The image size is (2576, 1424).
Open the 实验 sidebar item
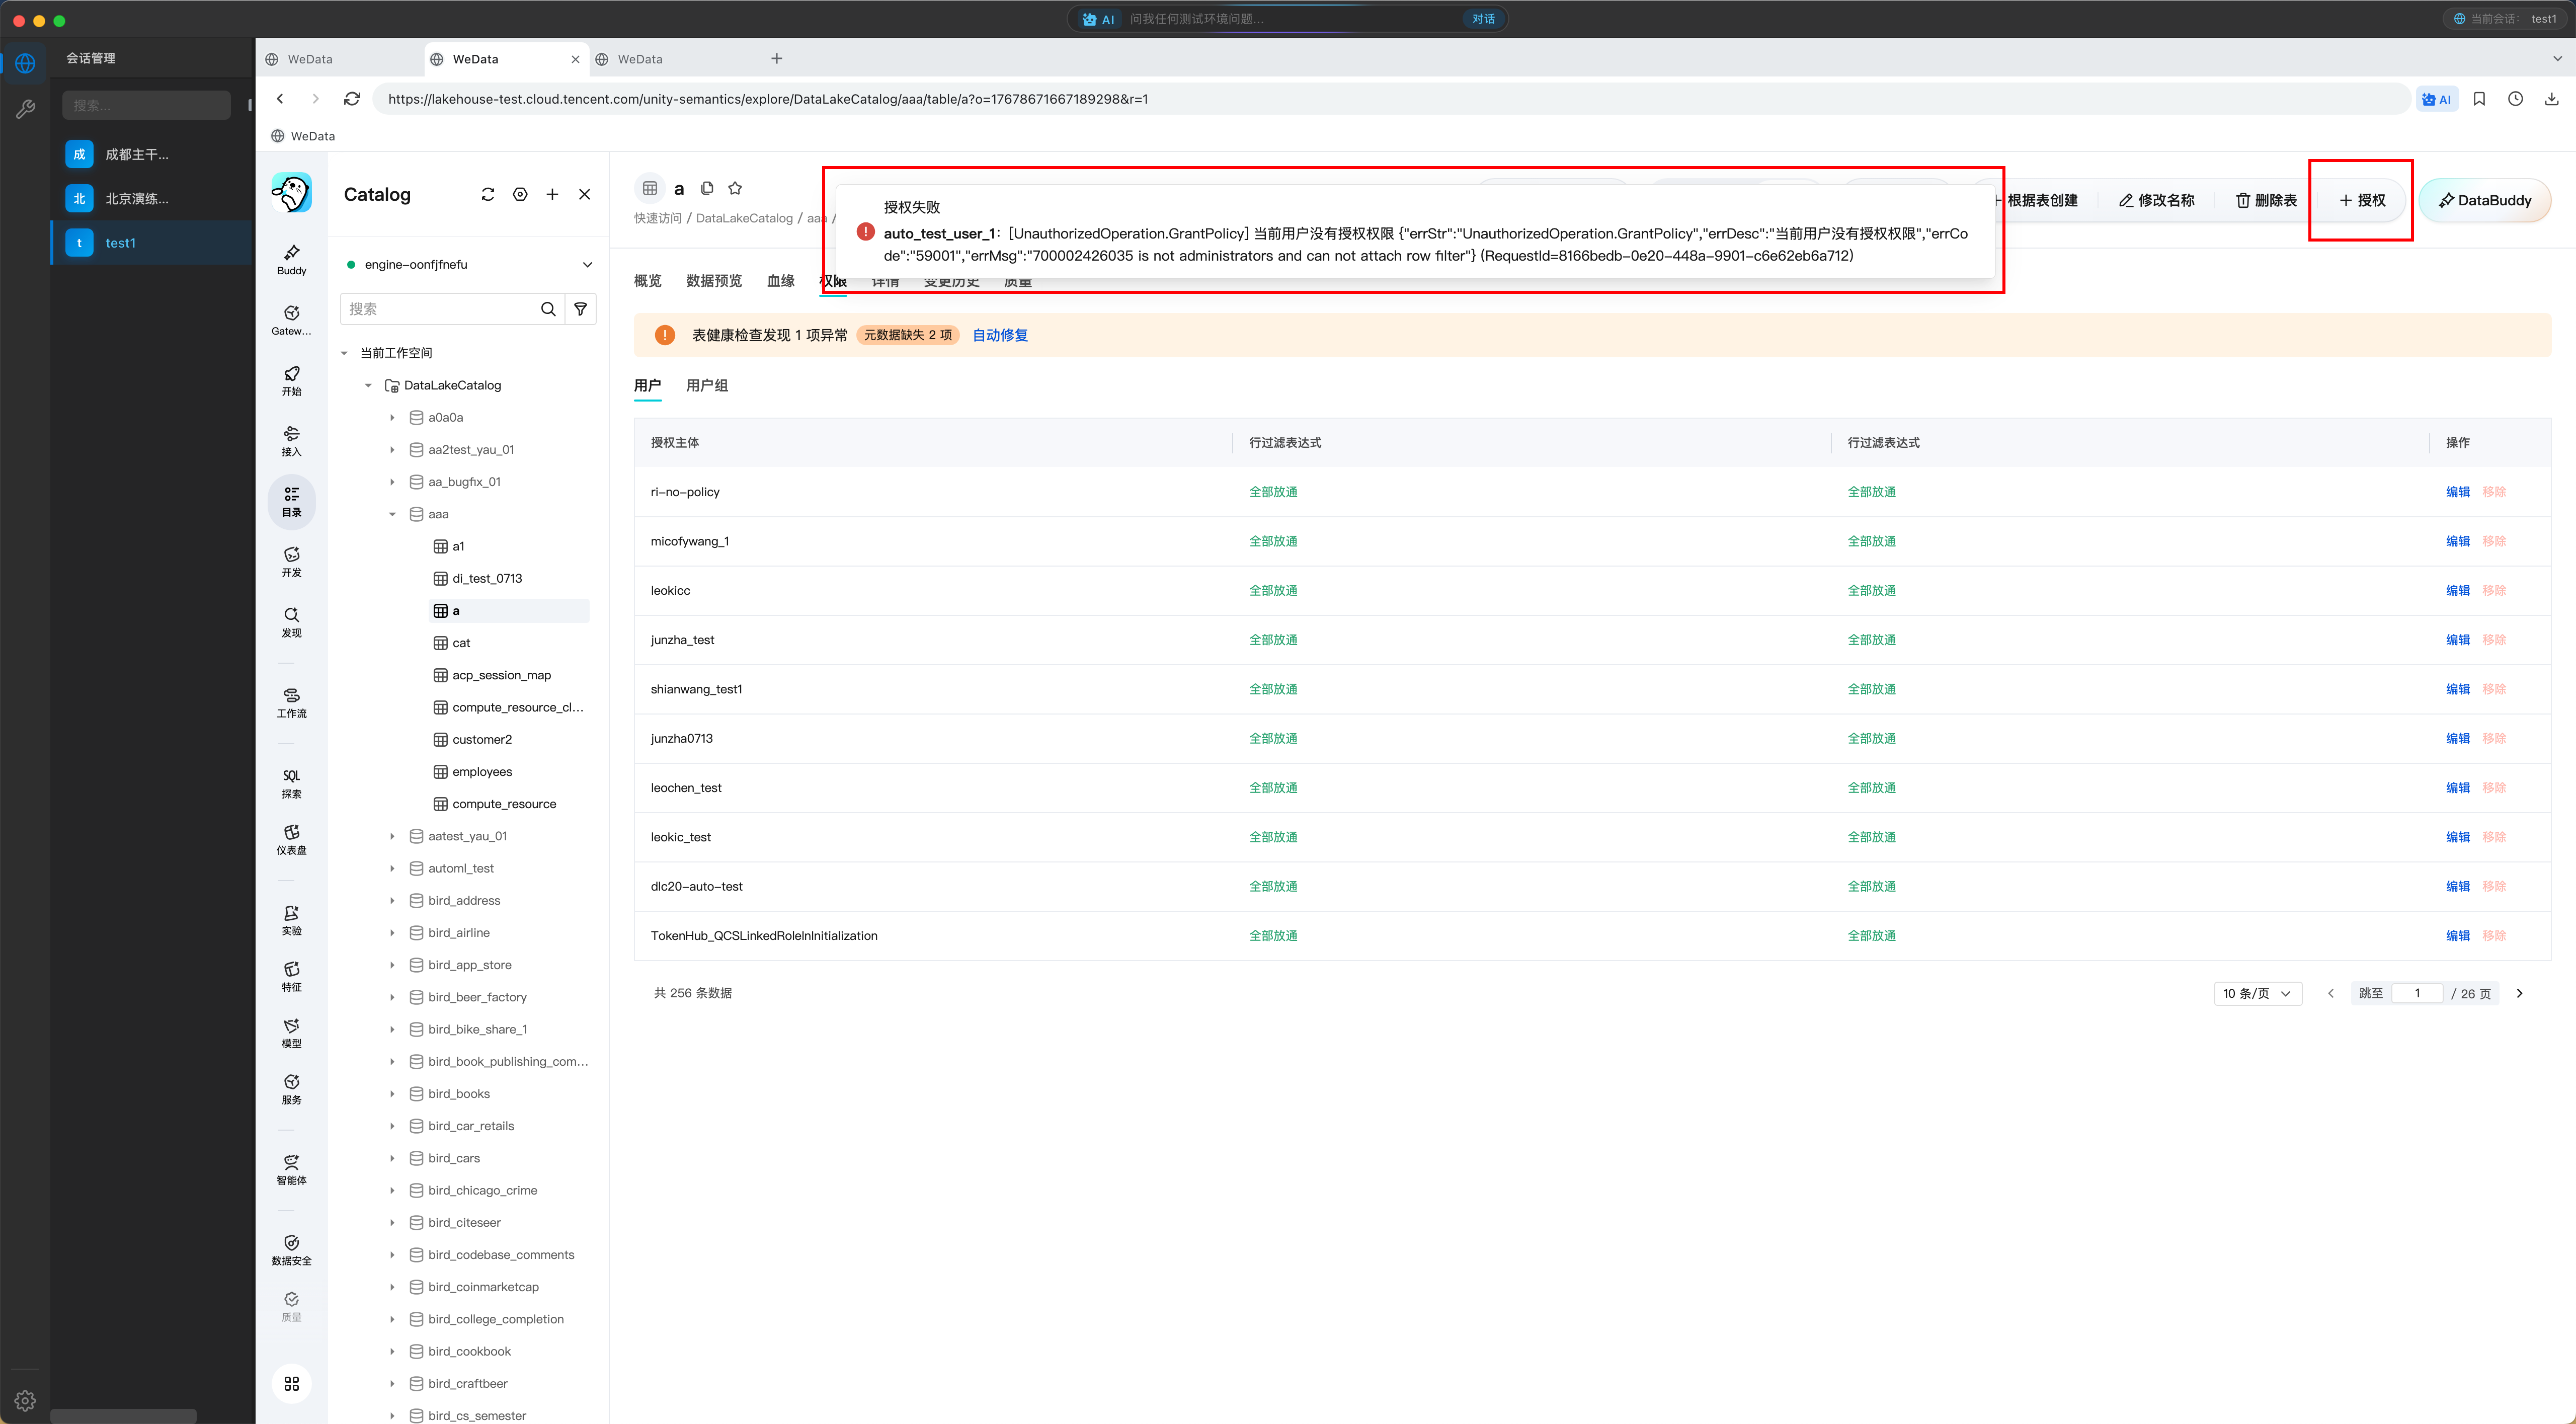tap(291, 920)
